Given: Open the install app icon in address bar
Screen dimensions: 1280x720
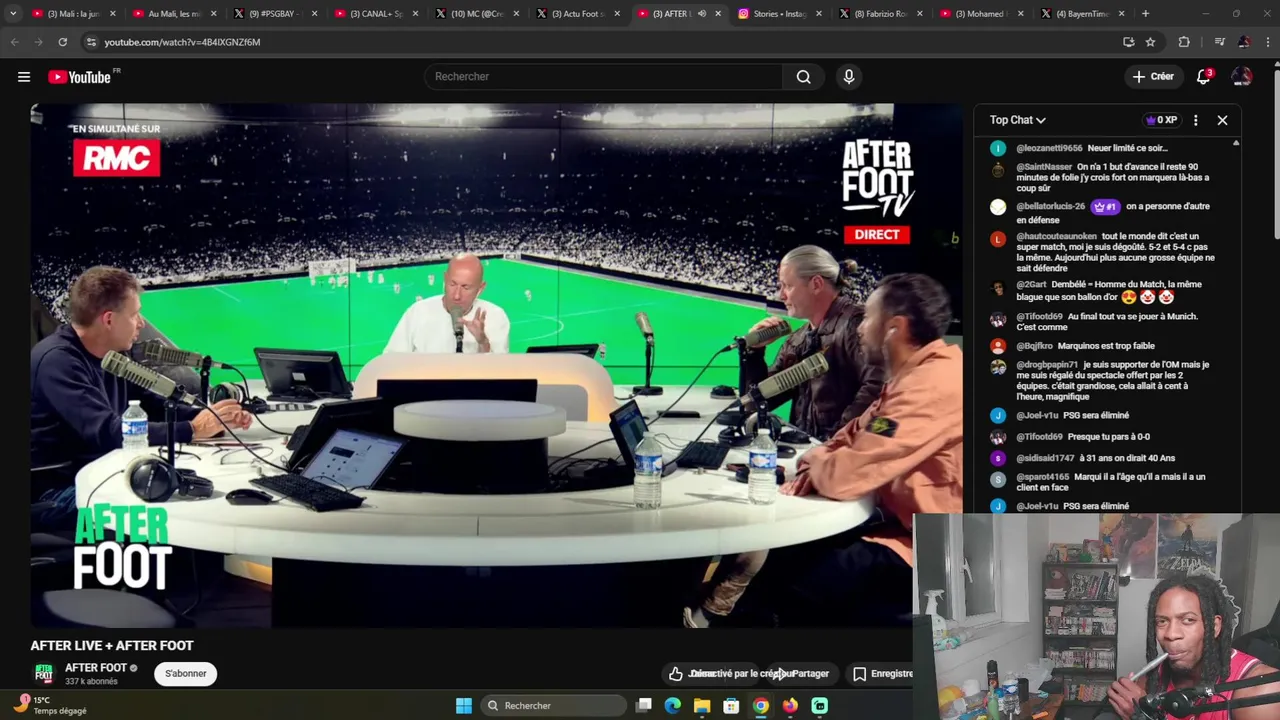Looking at the screenshot, I should pyautogui.click(x=1128, y=42).
